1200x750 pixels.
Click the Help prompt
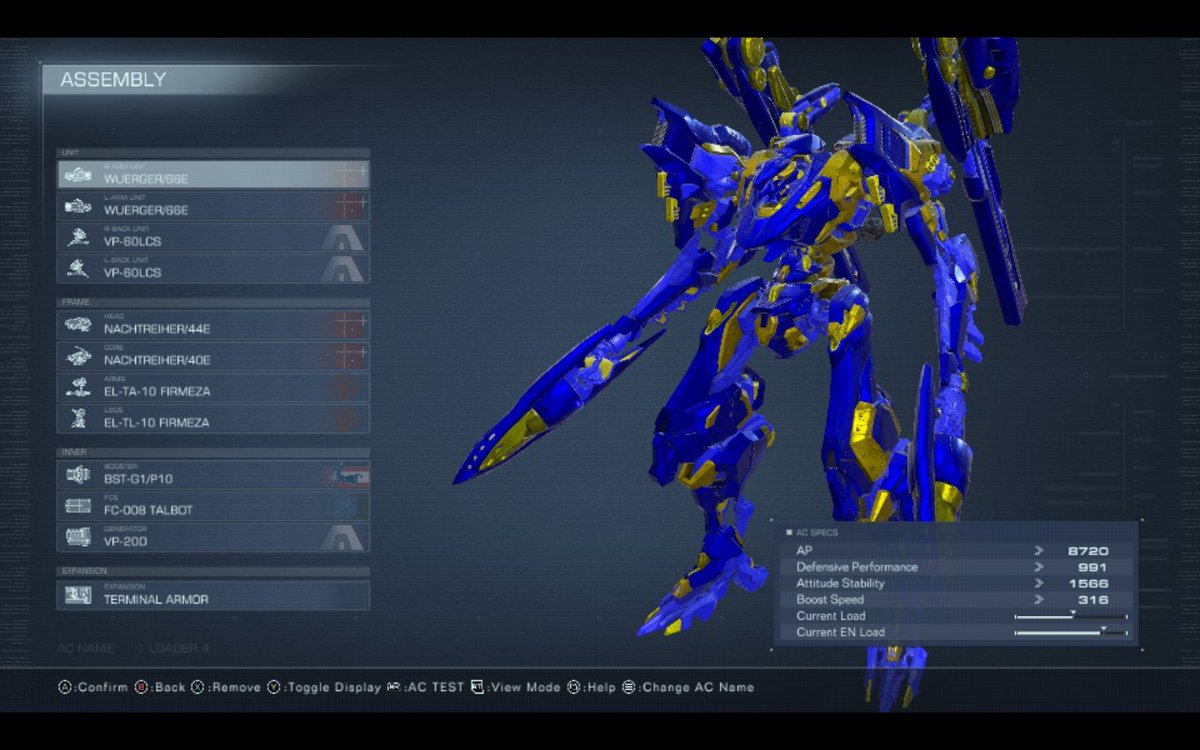[x=591, y=687]
